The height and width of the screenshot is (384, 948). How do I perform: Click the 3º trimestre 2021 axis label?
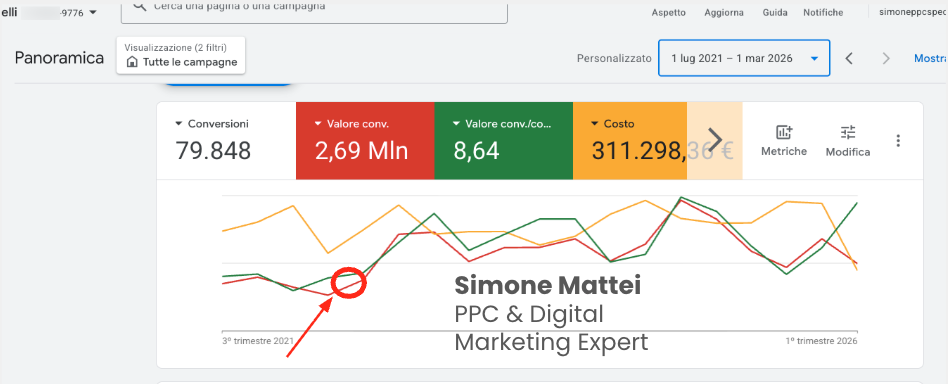[258, 341]
